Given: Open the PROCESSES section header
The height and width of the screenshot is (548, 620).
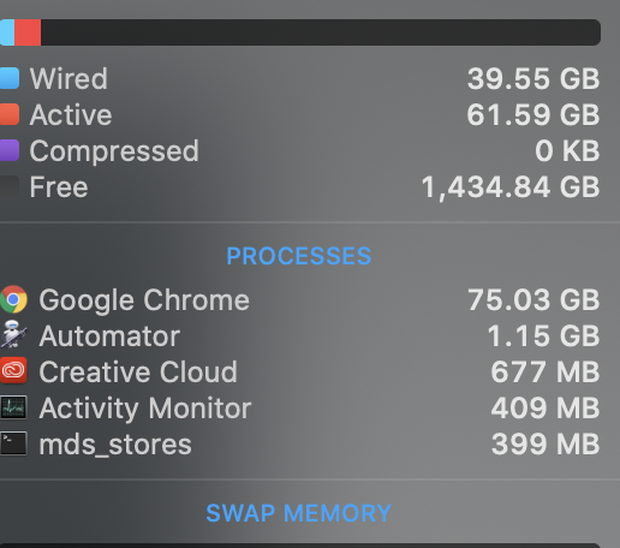Looking at the screenshot, I should (298, 256).
